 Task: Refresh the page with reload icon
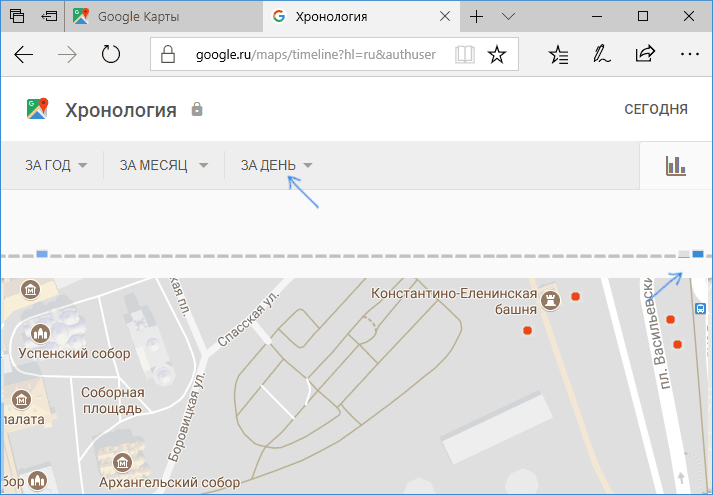coord(111,55)
